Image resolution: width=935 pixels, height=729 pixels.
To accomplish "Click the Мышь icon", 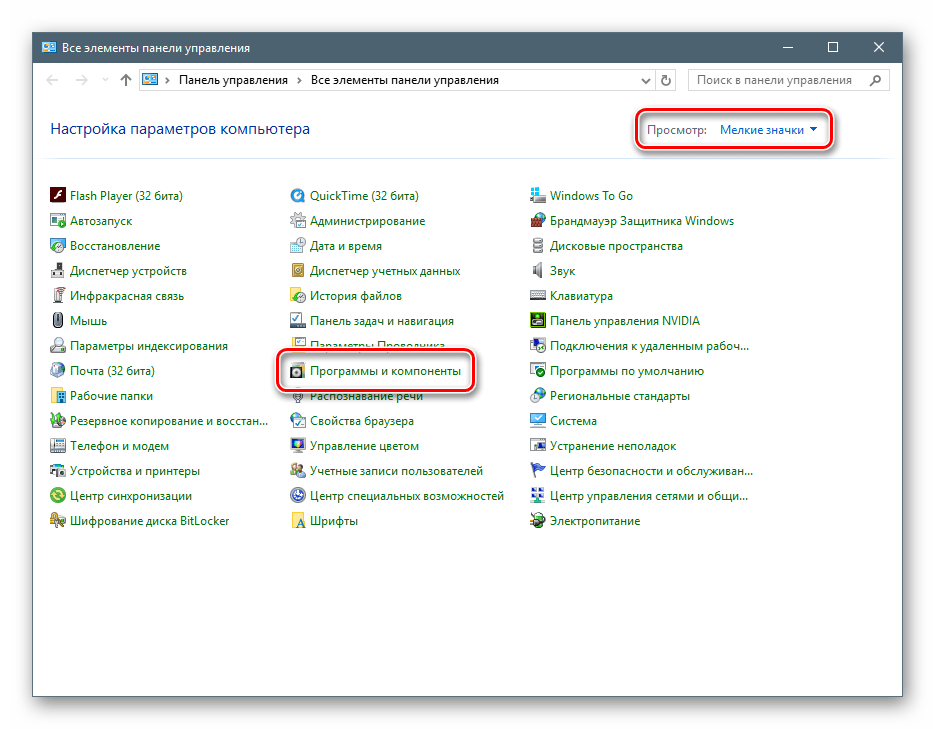I will pos(57,321).
